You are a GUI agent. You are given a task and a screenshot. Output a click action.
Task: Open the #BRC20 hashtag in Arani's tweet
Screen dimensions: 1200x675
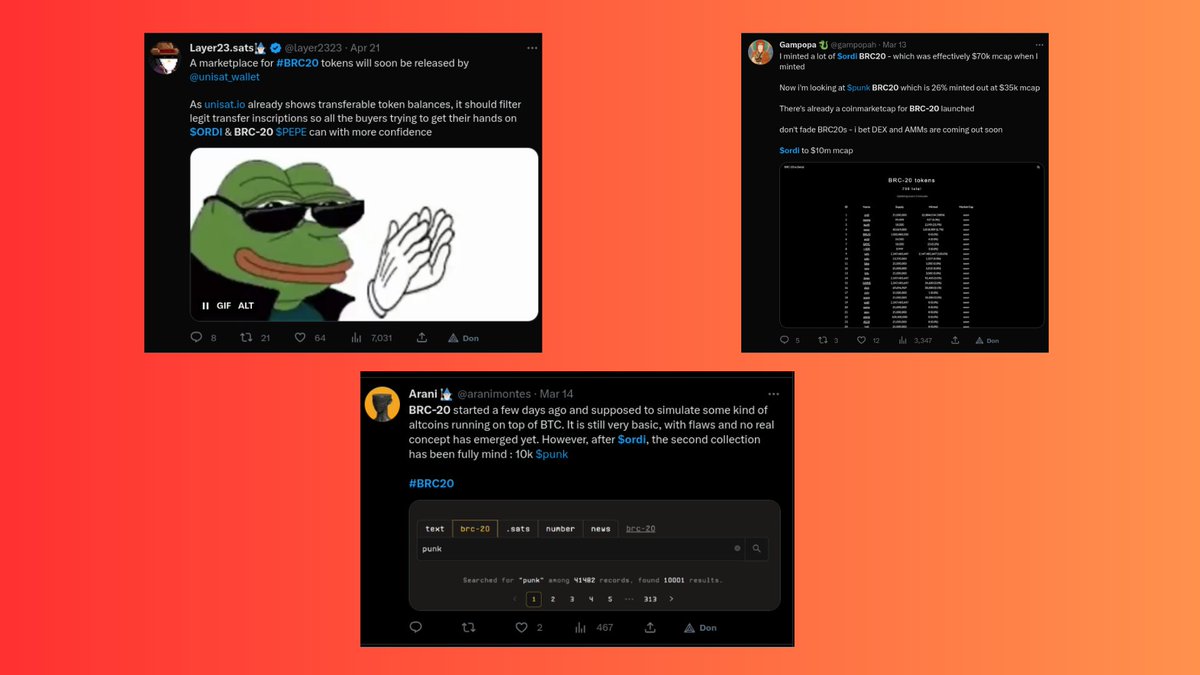[x=431, y=483]
